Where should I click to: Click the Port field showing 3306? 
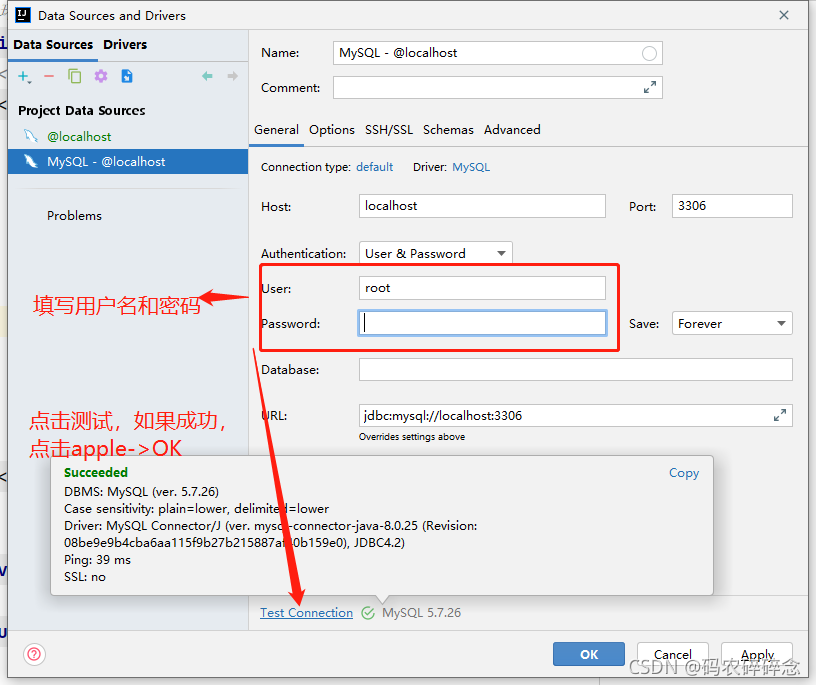tap(732, 206)
